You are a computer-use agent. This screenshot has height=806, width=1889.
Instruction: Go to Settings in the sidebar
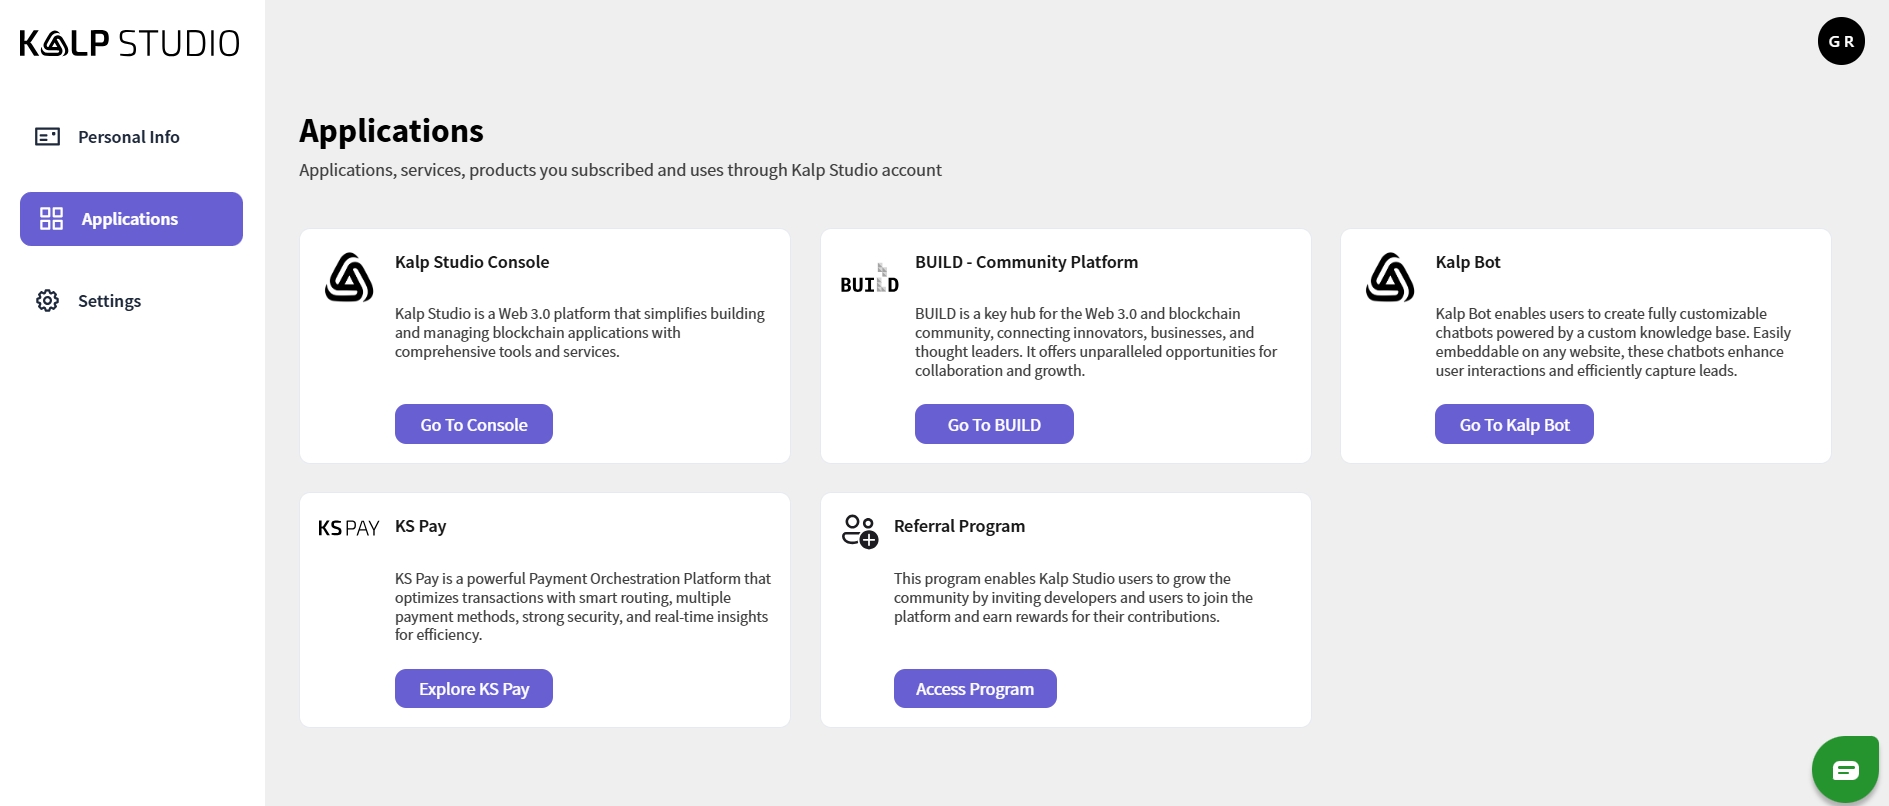click(x=109, y=301)
